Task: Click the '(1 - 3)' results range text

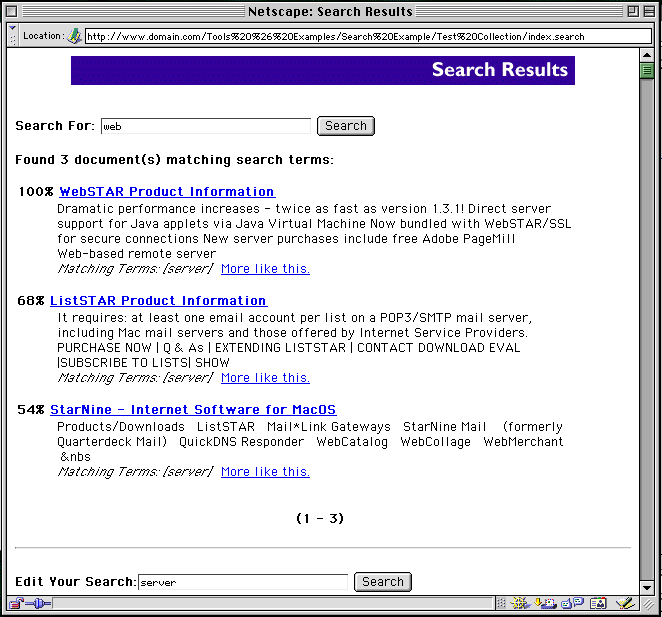Action: point(320,518)
